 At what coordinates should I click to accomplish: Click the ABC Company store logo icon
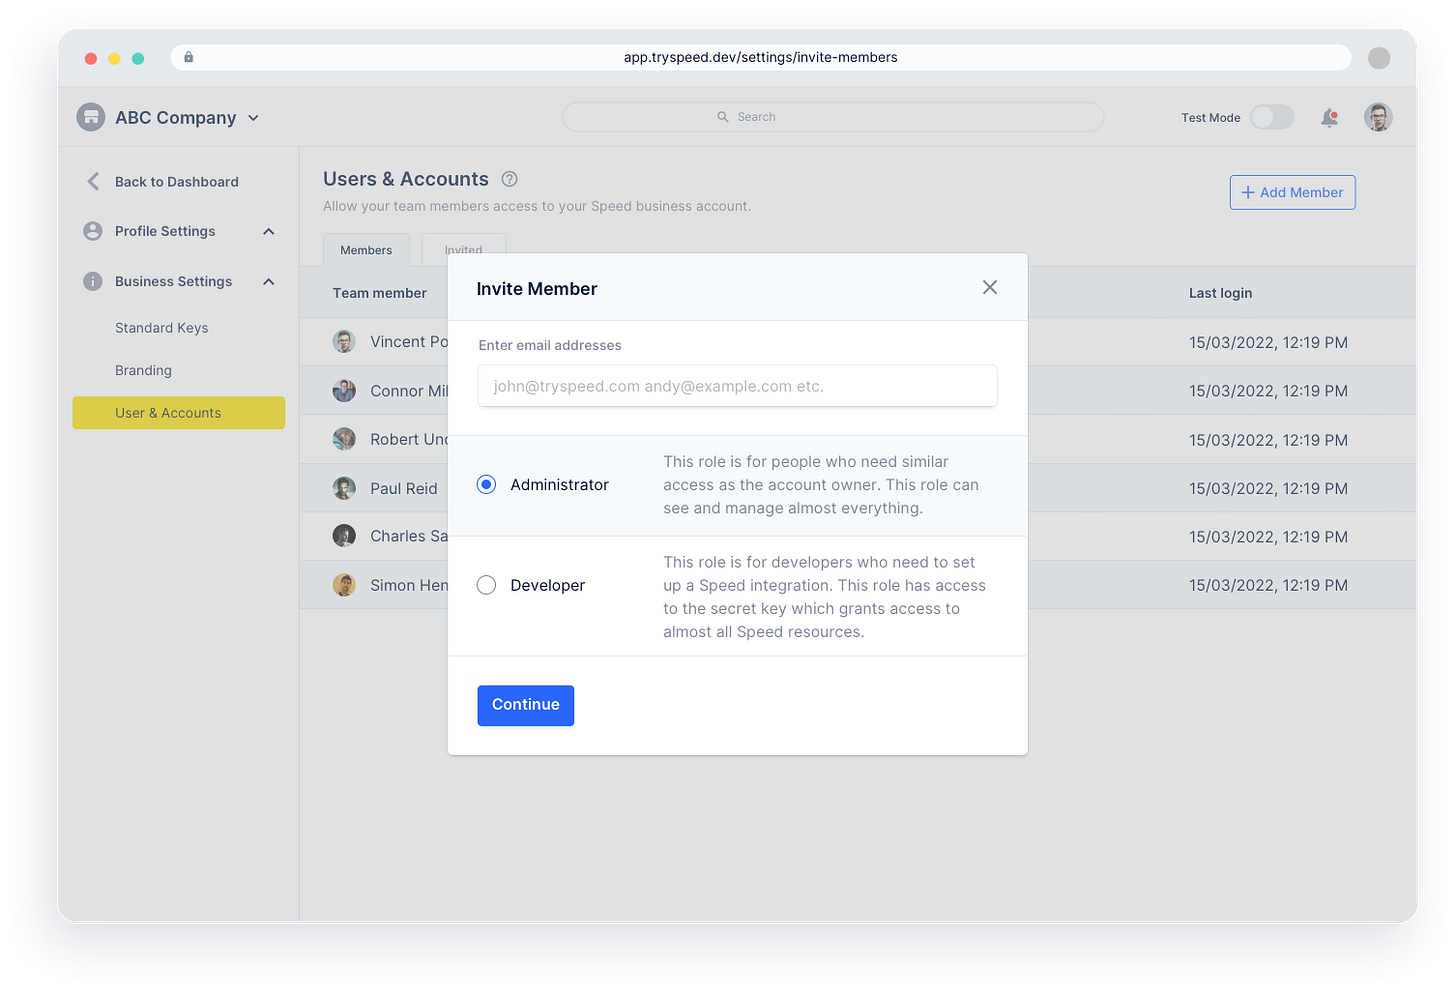(x=91, y=117)
